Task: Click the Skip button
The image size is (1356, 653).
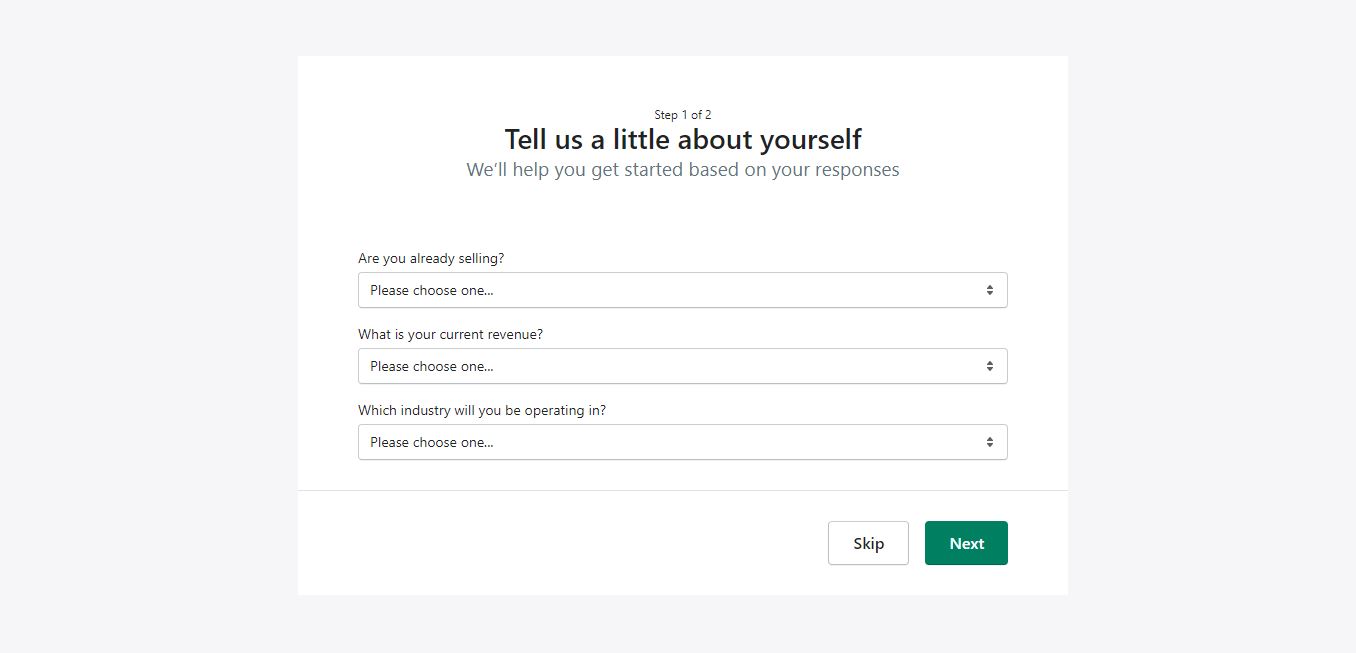Action: [868, 543]
